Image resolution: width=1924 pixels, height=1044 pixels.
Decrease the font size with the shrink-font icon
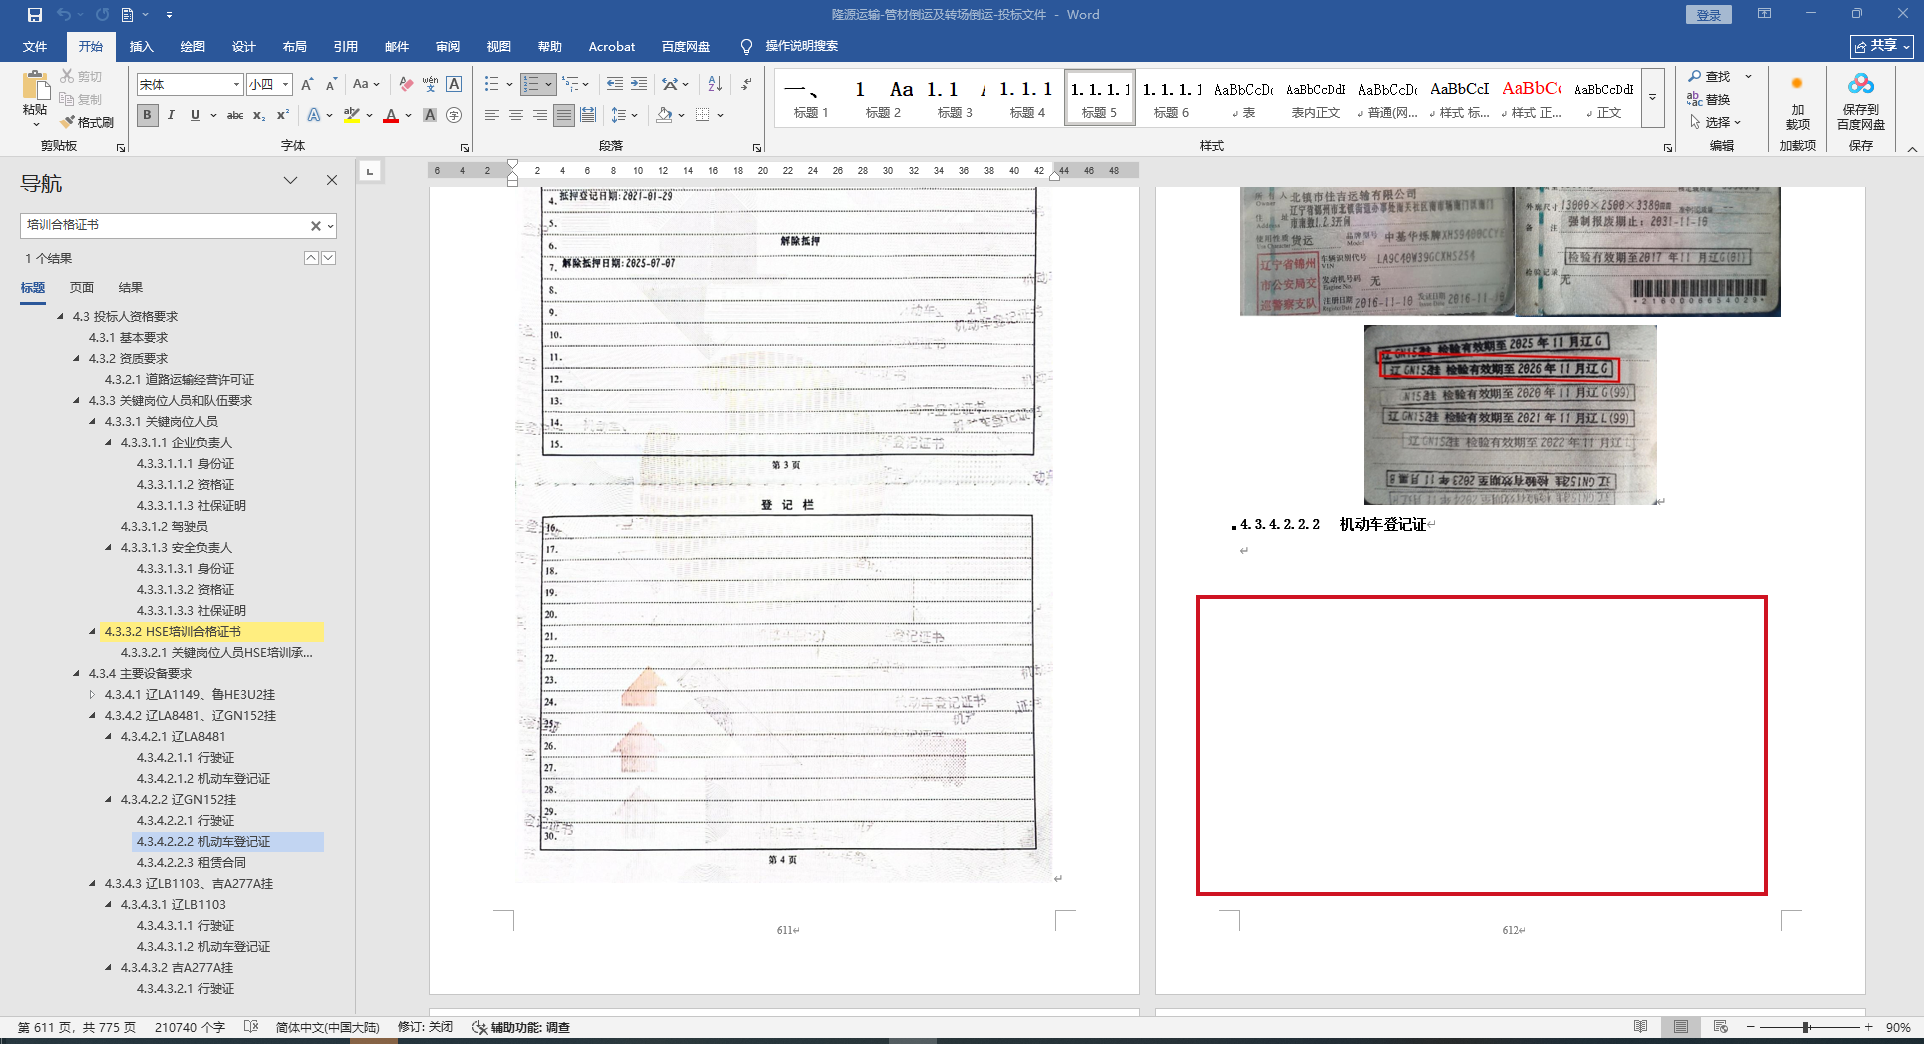coord(331,84)
